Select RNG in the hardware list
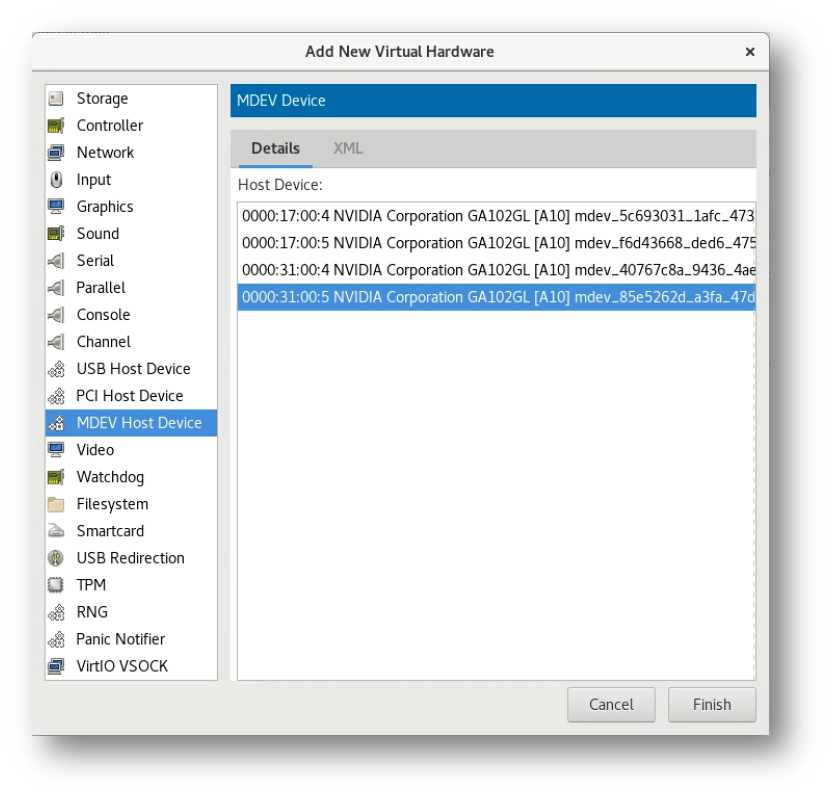The image size is (832, 798). point(131,612)
